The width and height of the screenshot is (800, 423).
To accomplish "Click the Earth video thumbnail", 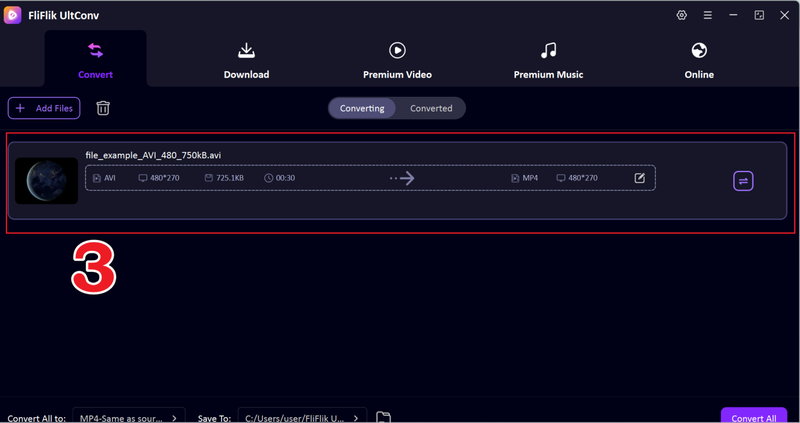I will coord(46,181).
